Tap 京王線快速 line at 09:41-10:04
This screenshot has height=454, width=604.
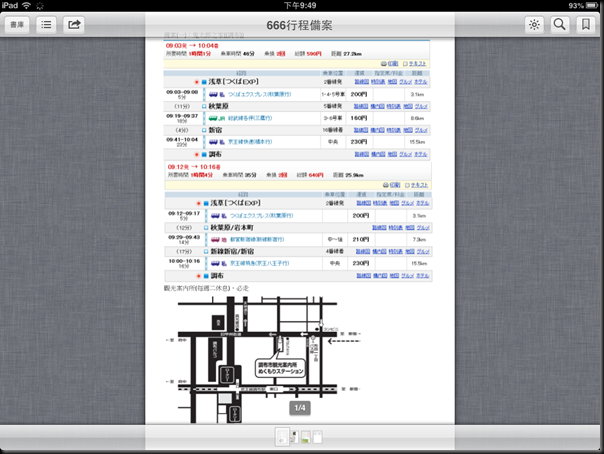point(250,142)
